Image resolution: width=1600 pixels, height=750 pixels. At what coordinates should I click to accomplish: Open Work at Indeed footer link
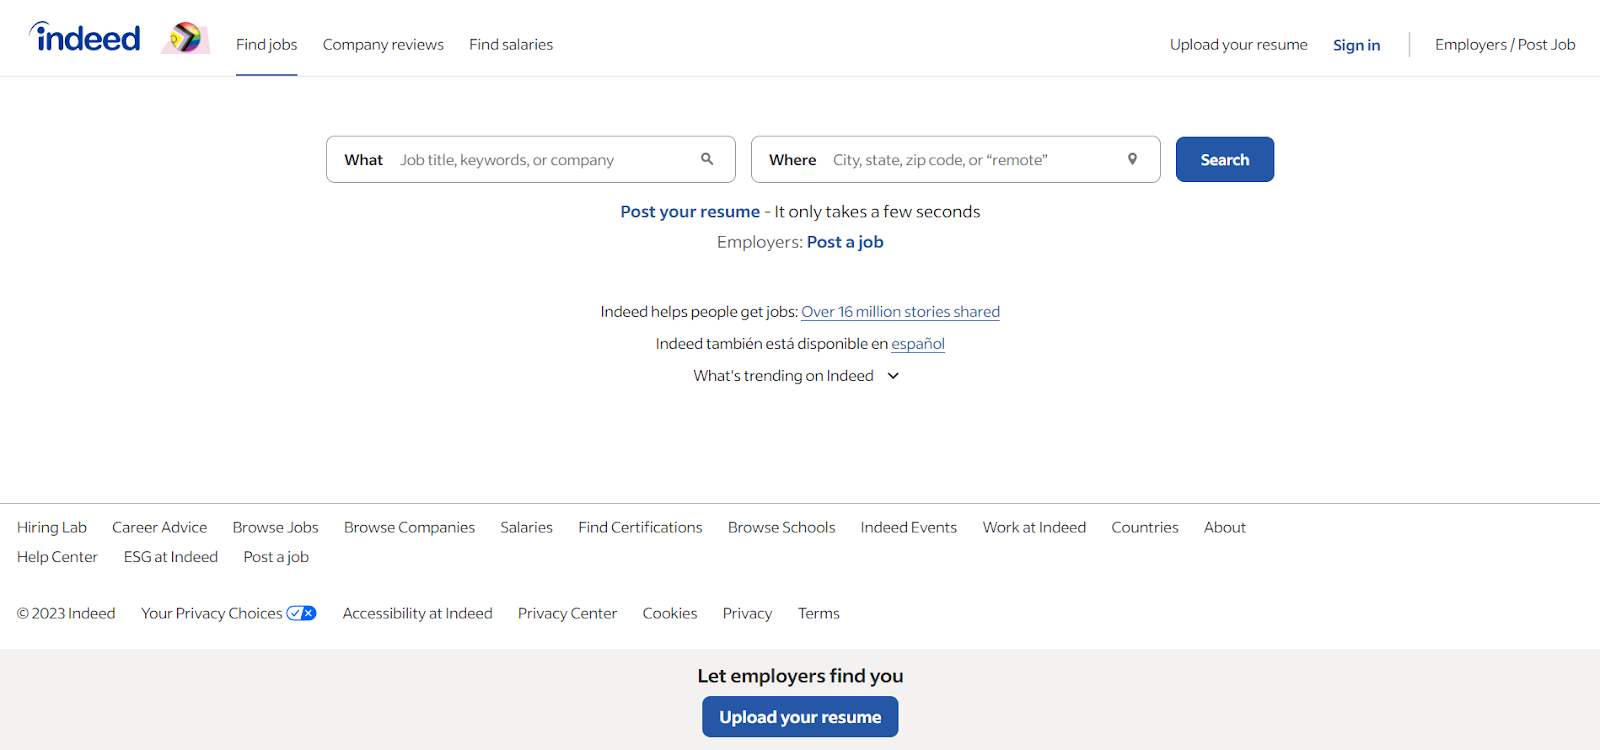click(x=1034, y=527)
